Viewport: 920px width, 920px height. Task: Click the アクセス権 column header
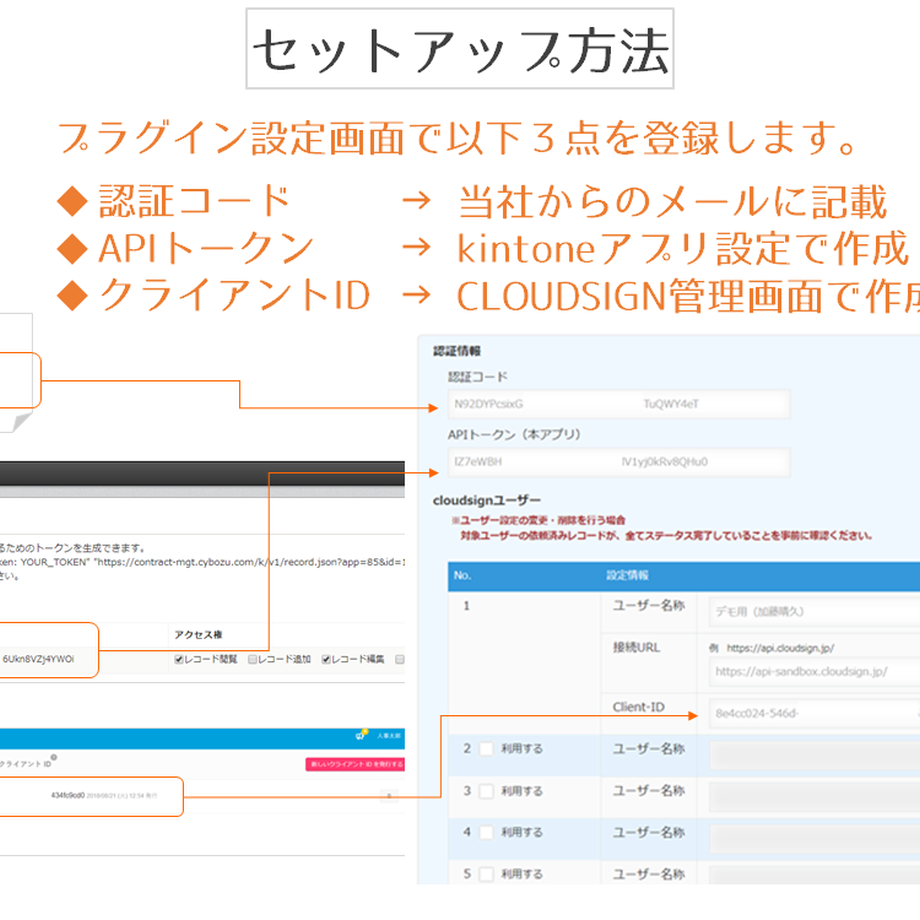click(x=198, y=635)
